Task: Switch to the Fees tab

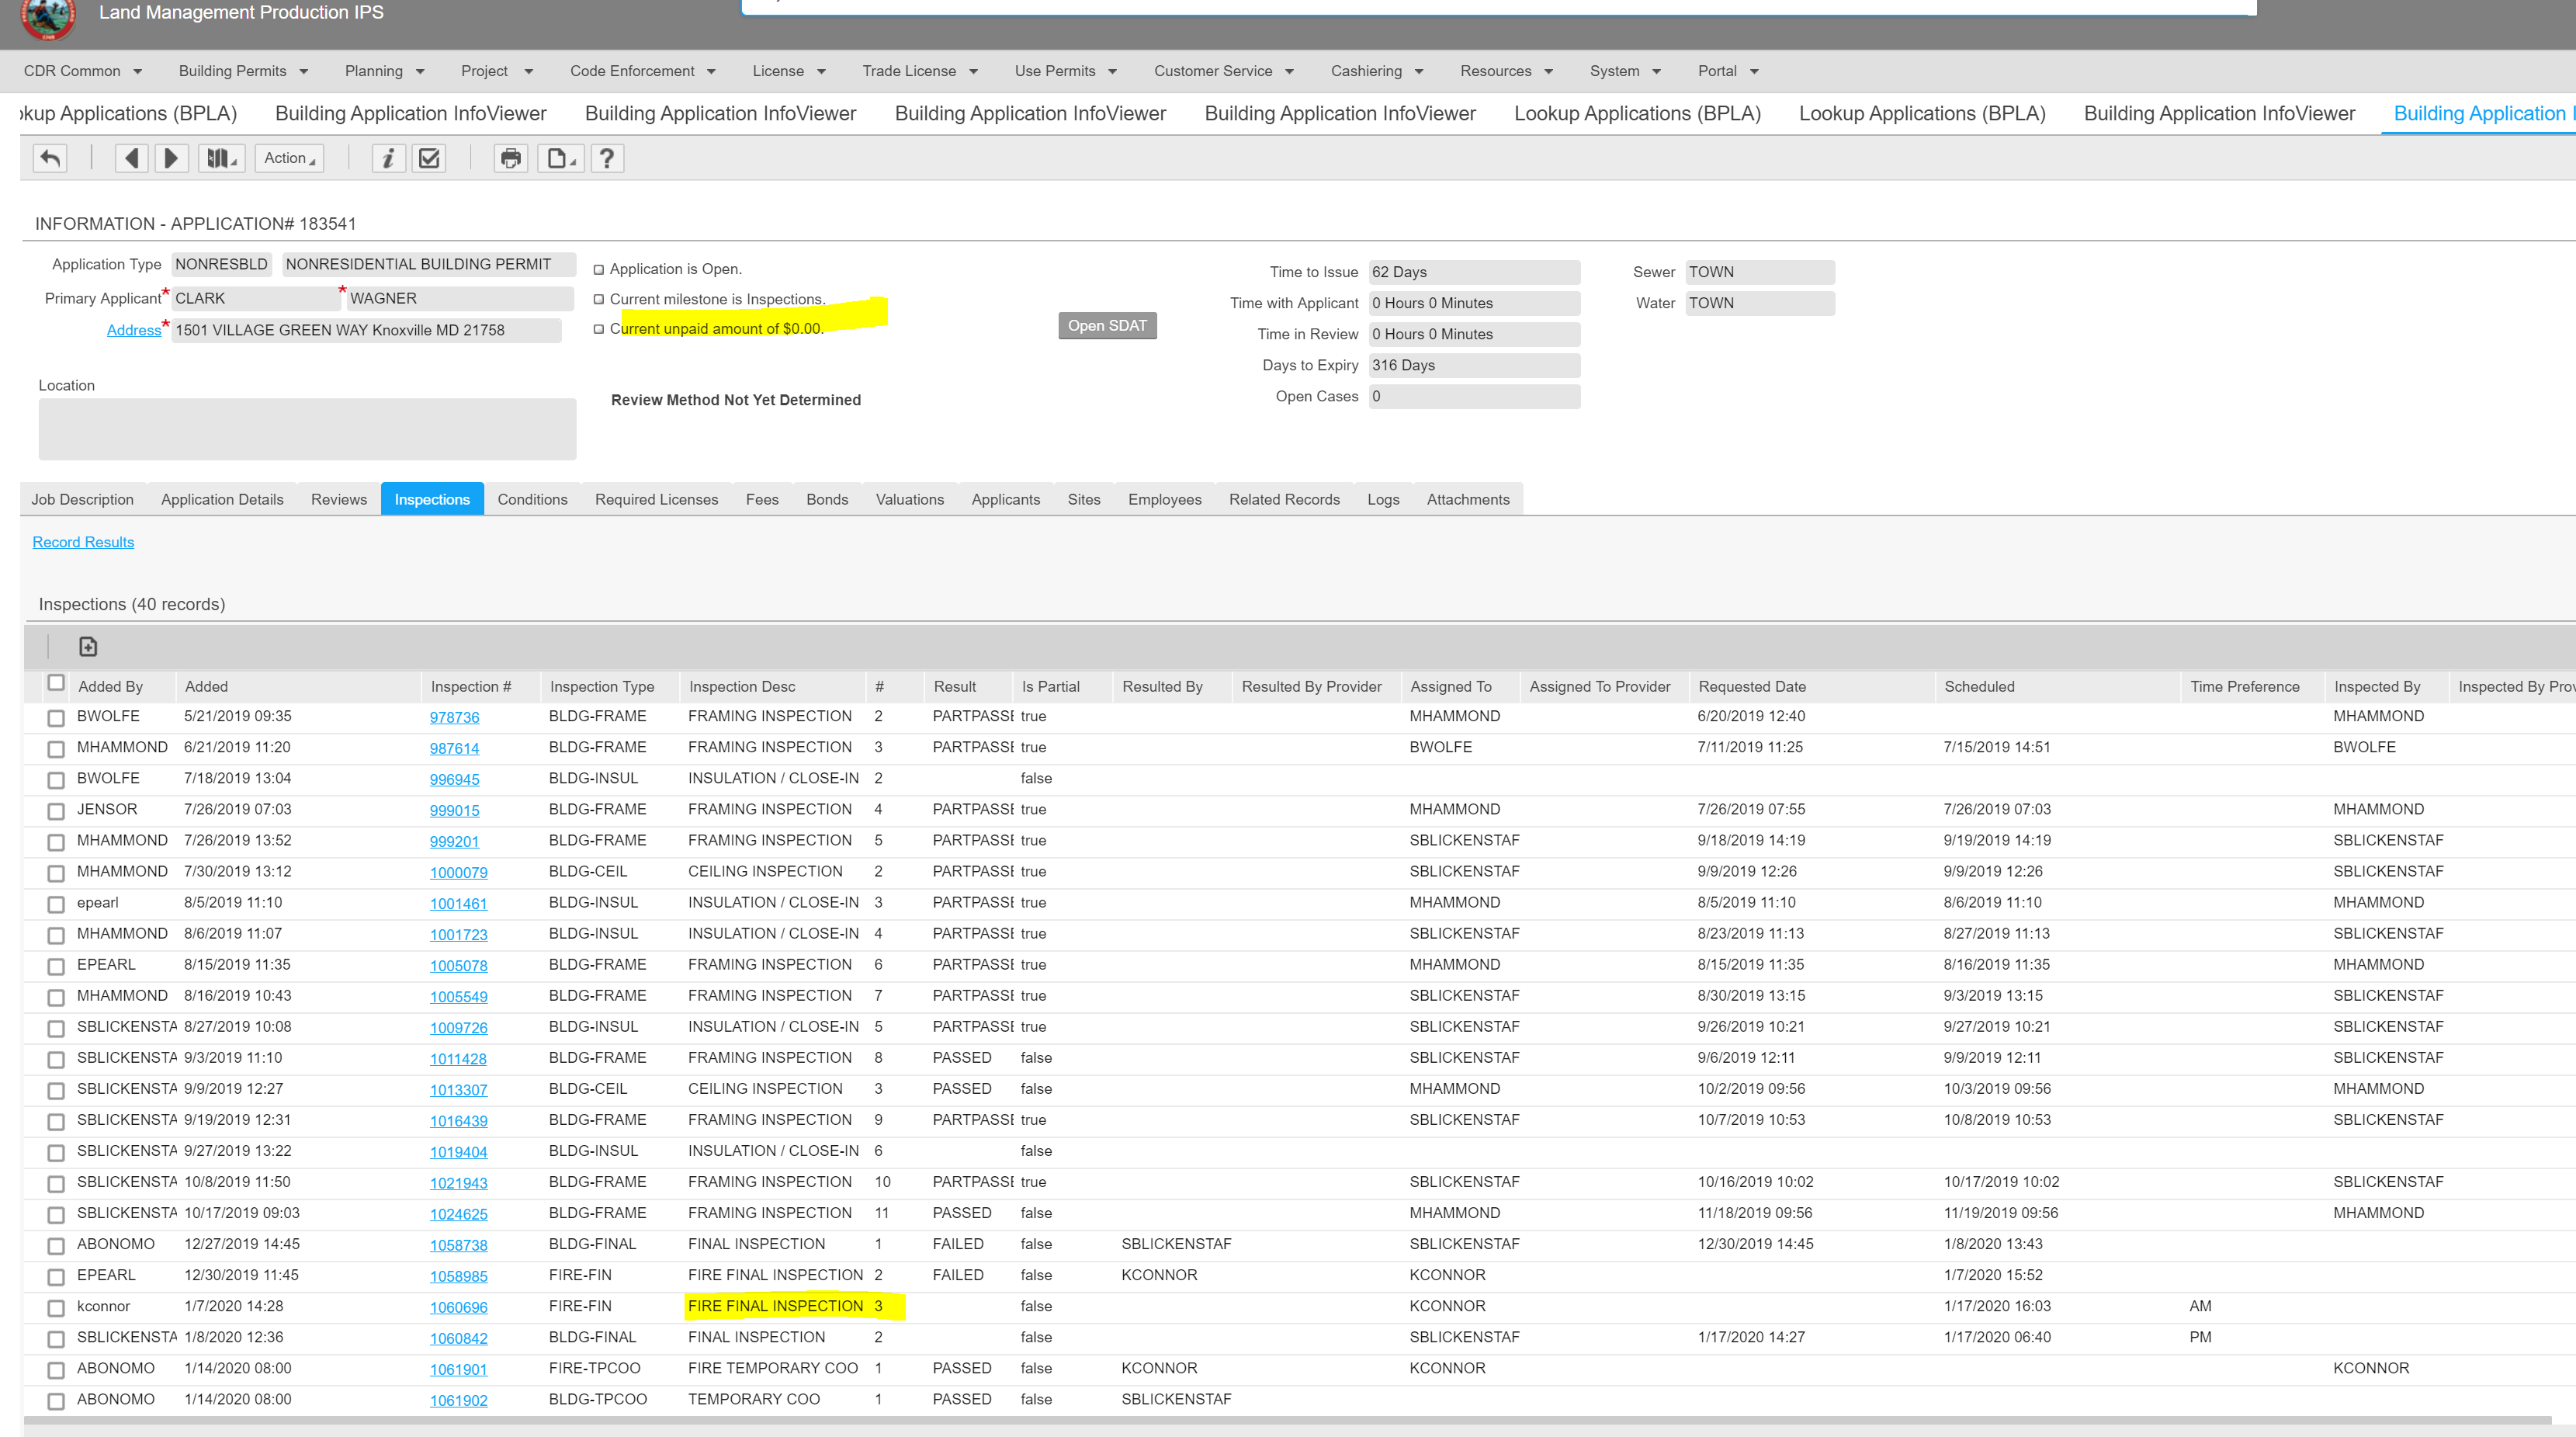Action: click(x=761, y=499)
